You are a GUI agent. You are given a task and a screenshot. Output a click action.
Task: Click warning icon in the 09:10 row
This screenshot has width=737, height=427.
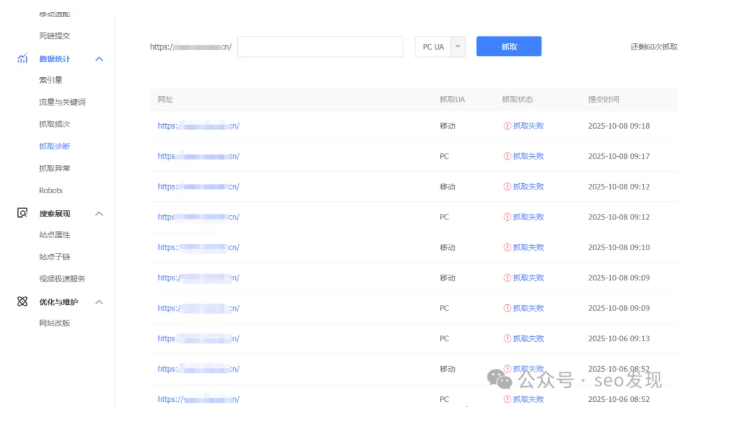click(x=507, y=247)
